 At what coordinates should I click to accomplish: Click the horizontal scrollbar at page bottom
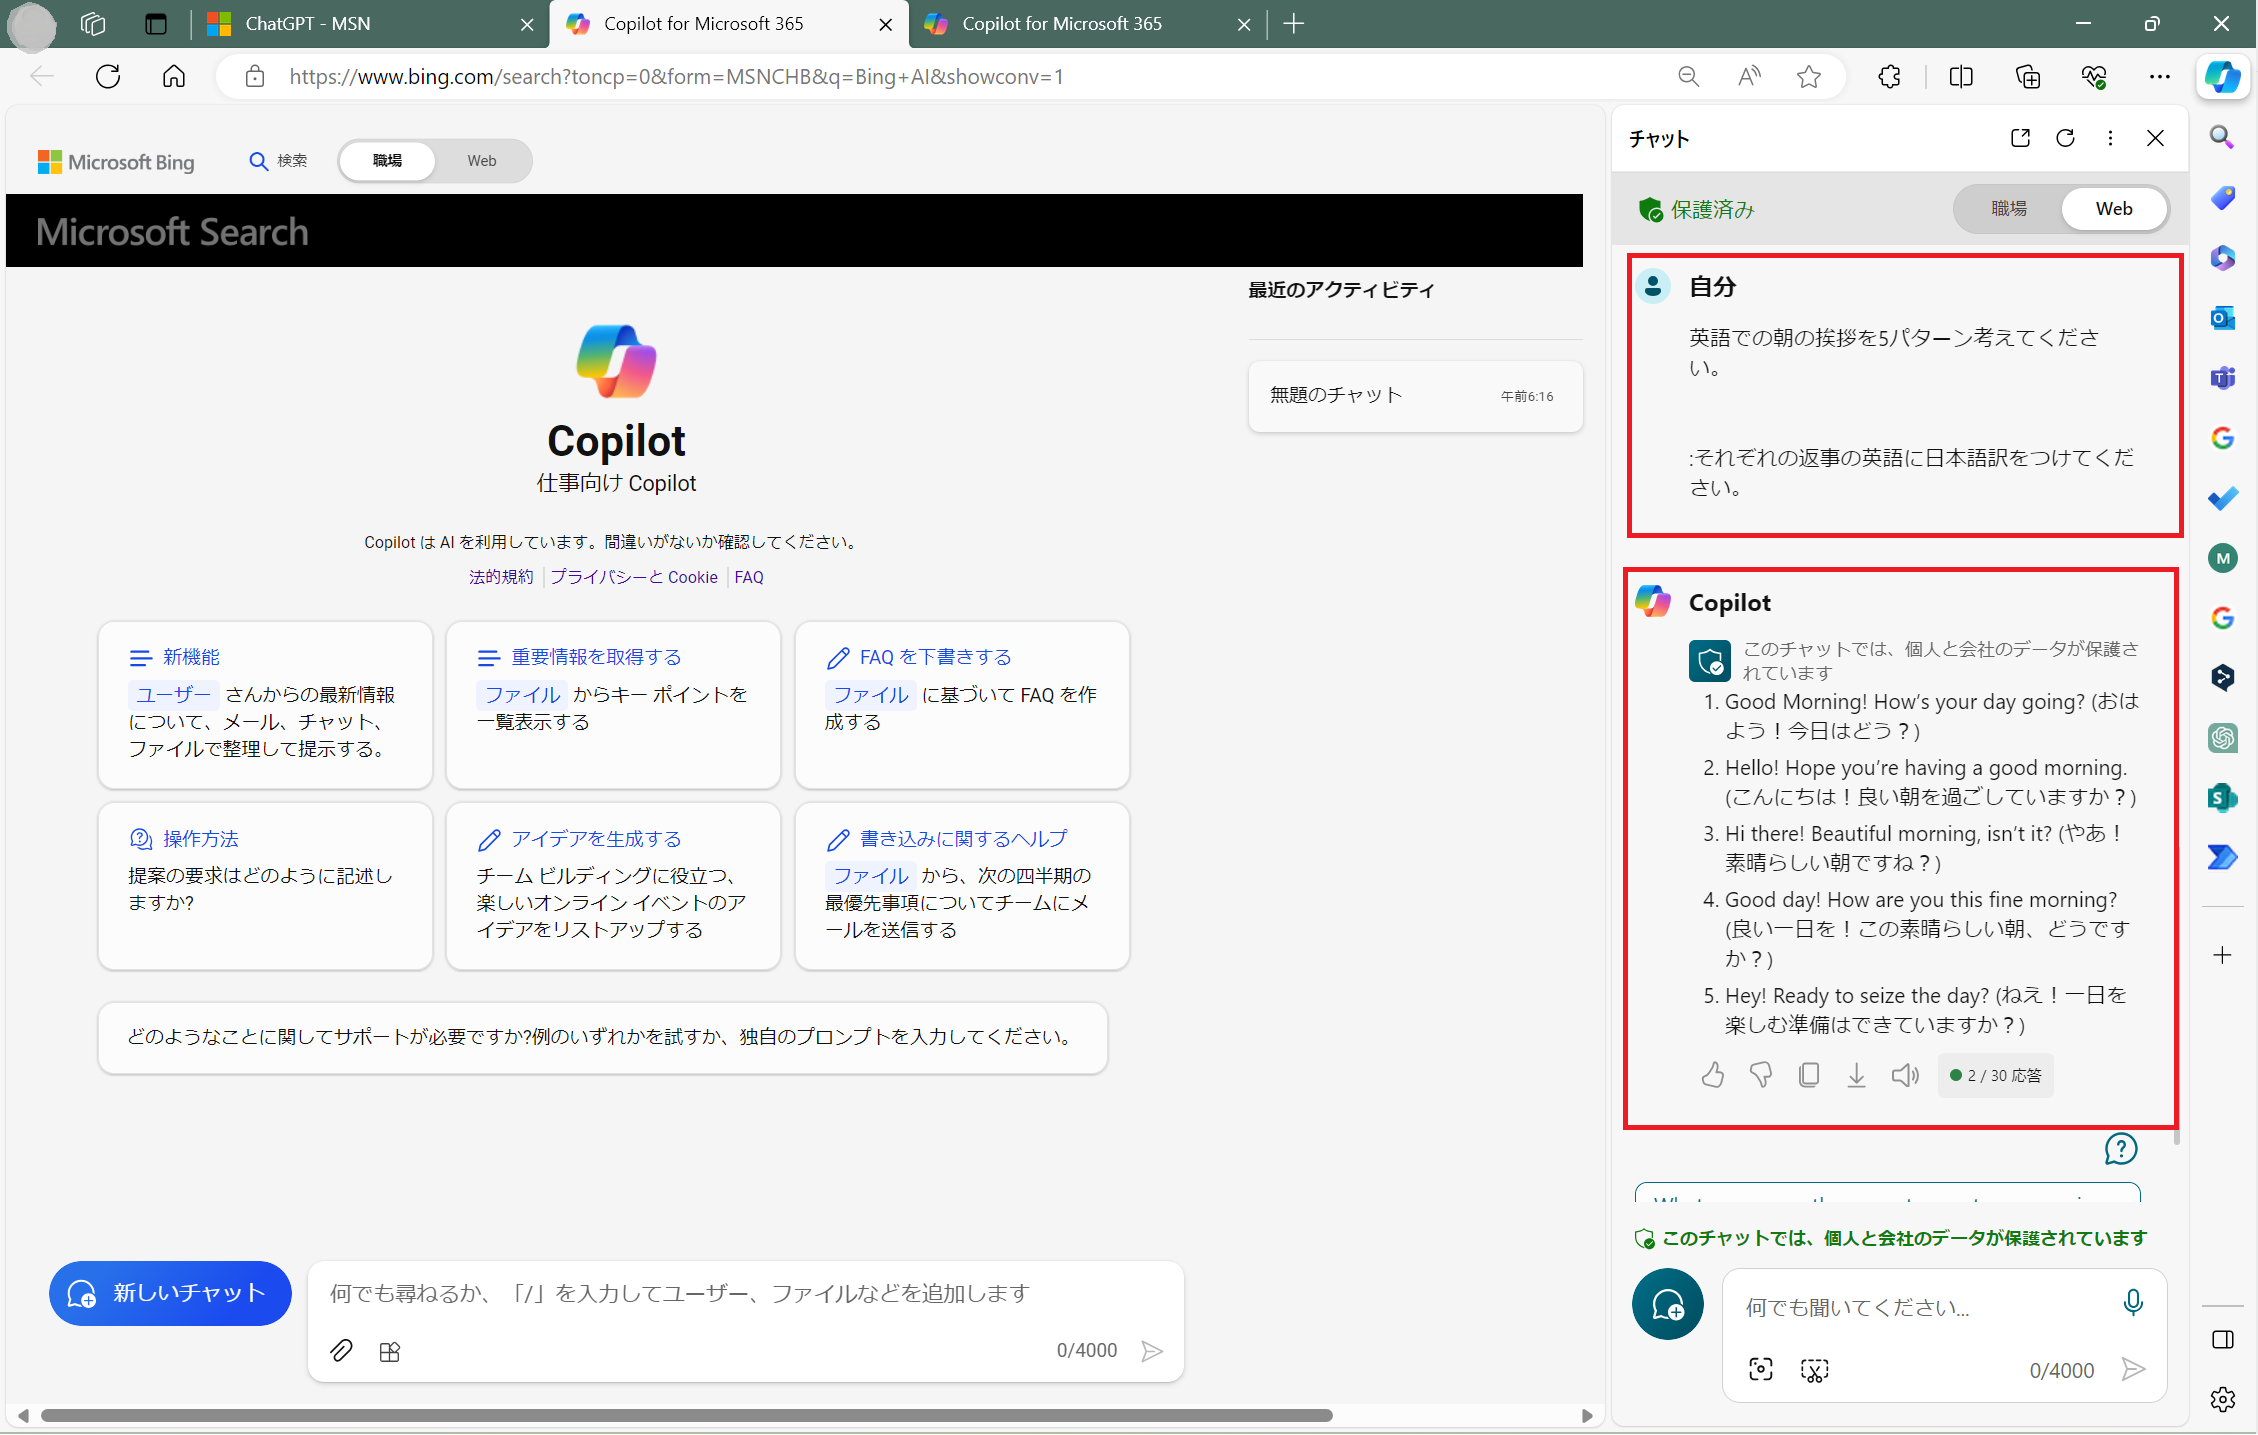(686, 1415)
